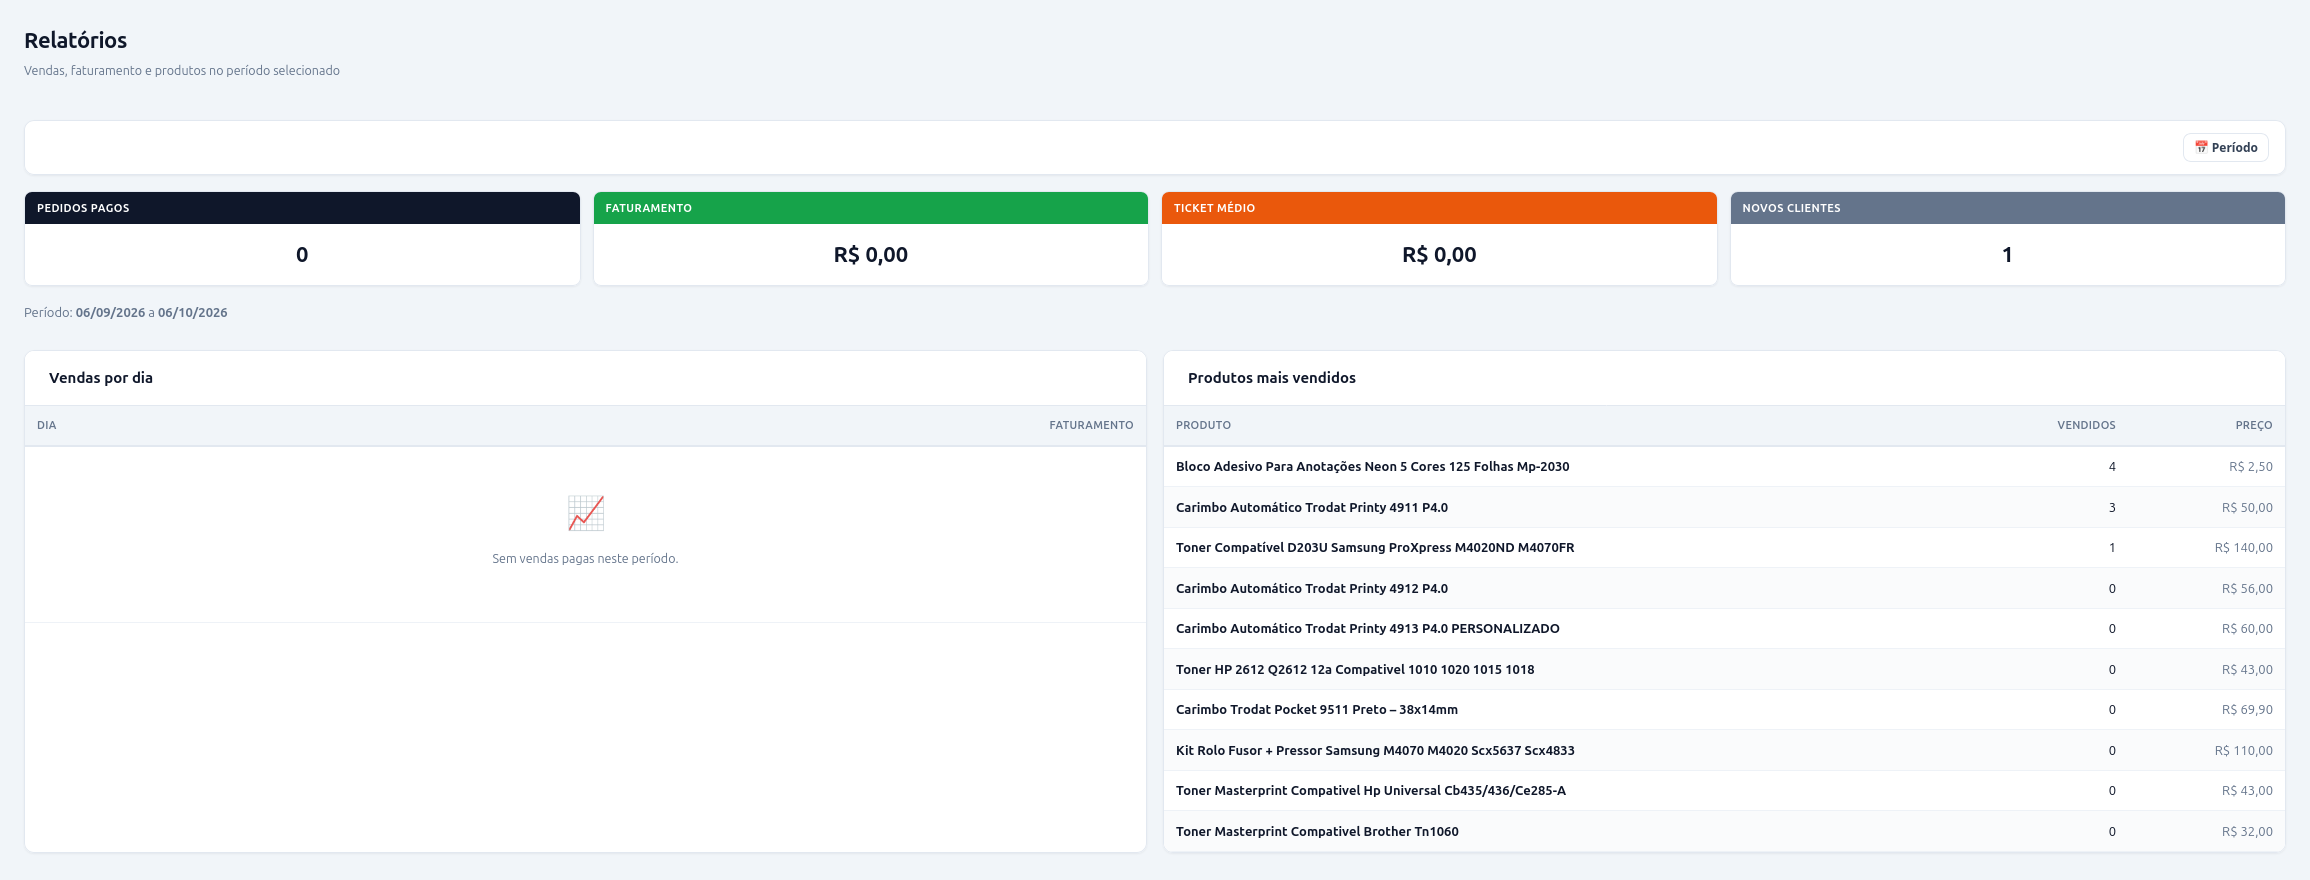Click the price R$ 32,00

click(x=2247, y=832)
